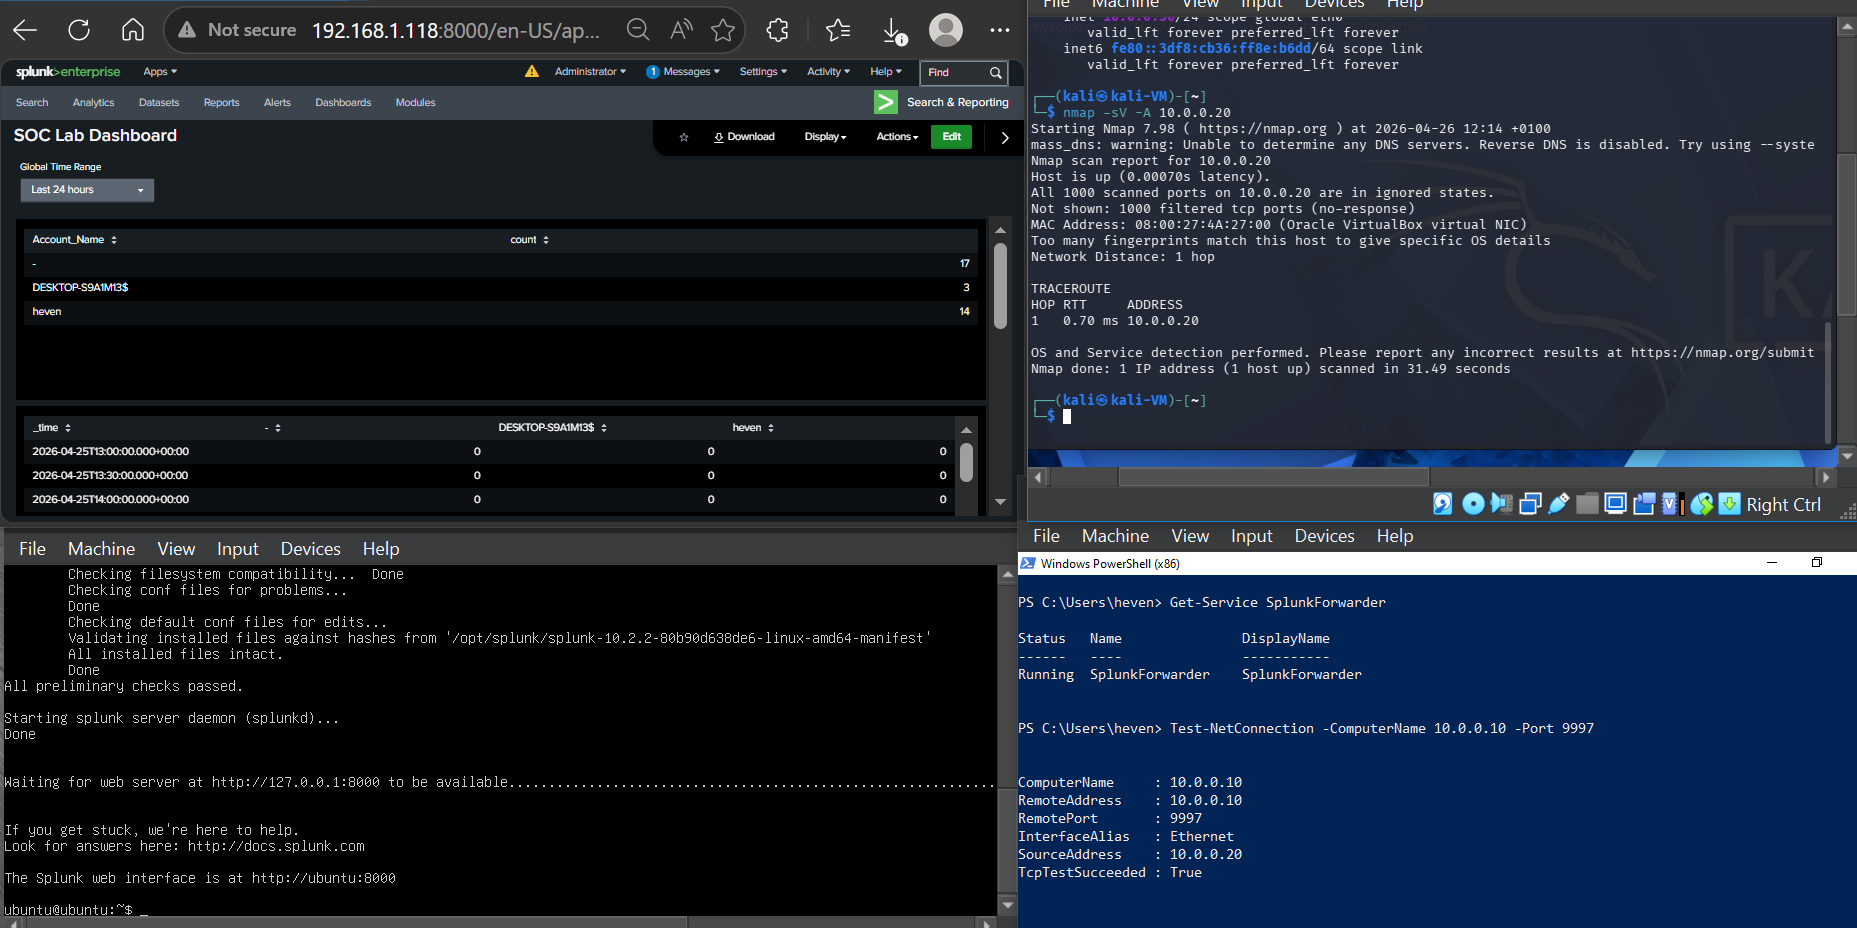Screen dimensions: 1857x928
Task: Open the Analytics tab
Action: point(93,103)
